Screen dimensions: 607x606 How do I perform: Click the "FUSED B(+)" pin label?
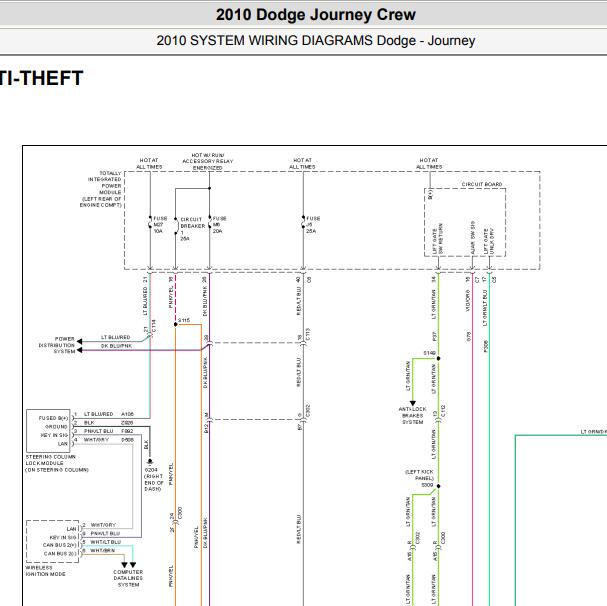[53, 418]
